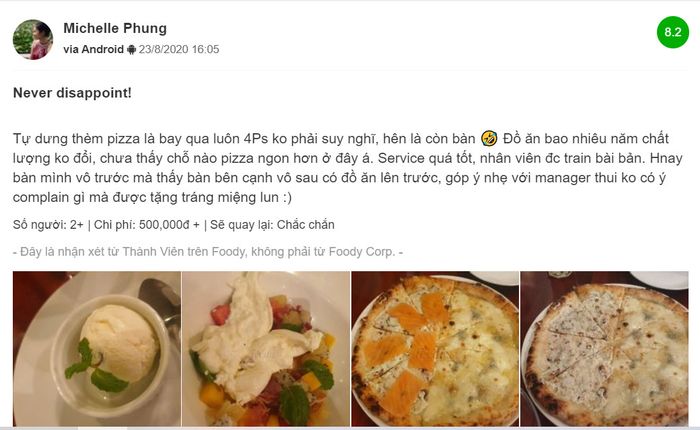Open the Never disappoint! review title
Screen dimensions: 700x430
coord(72,93)
